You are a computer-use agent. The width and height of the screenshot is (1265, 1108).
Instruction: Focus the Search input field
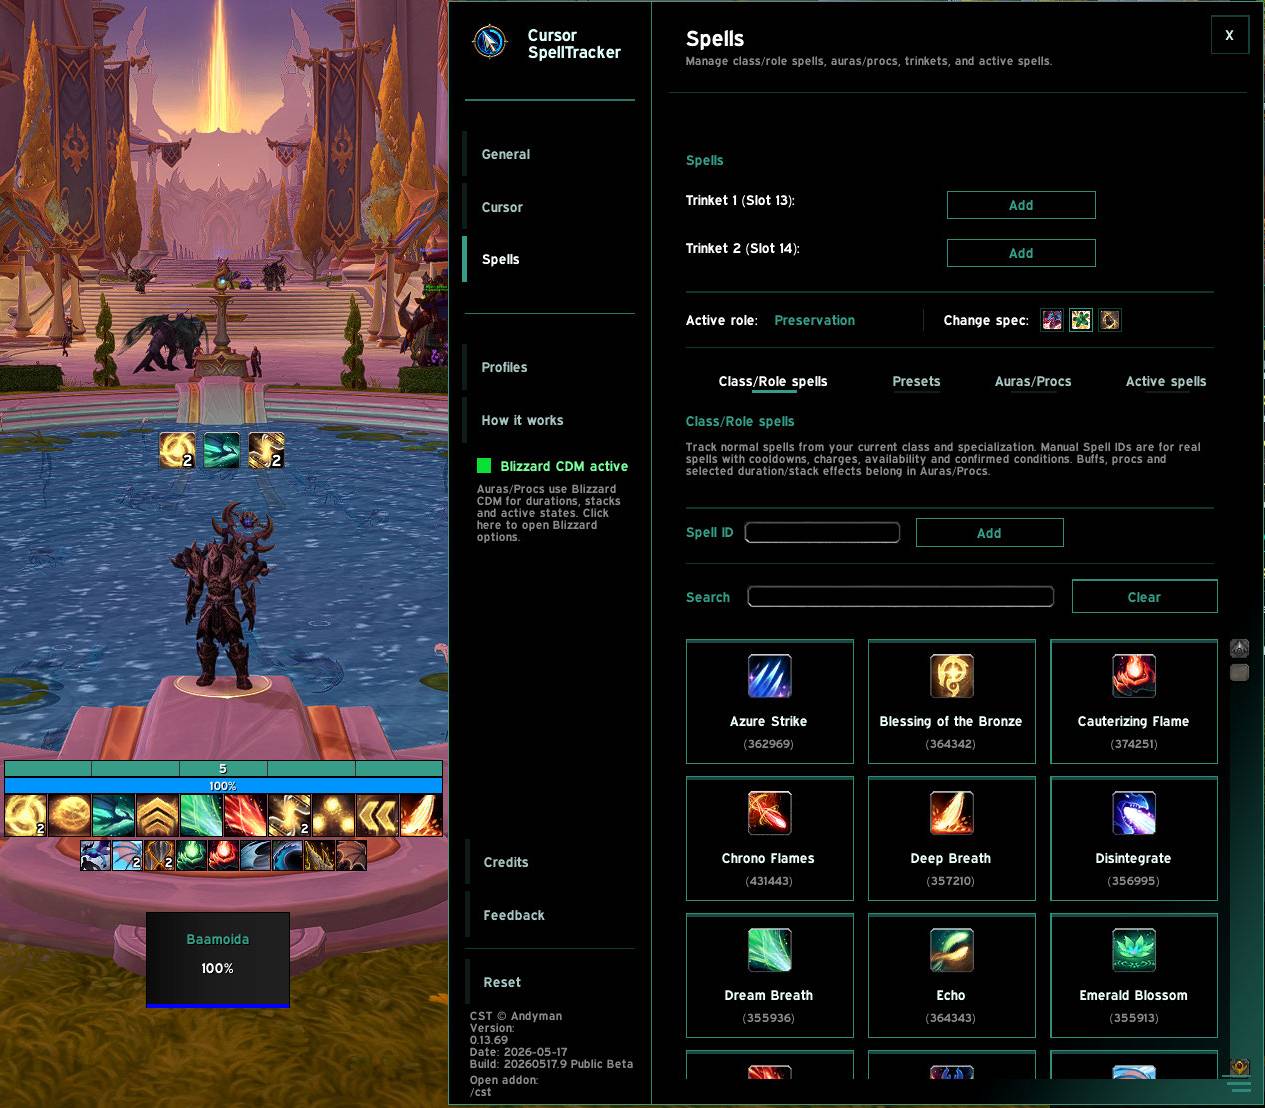[901, 597]
